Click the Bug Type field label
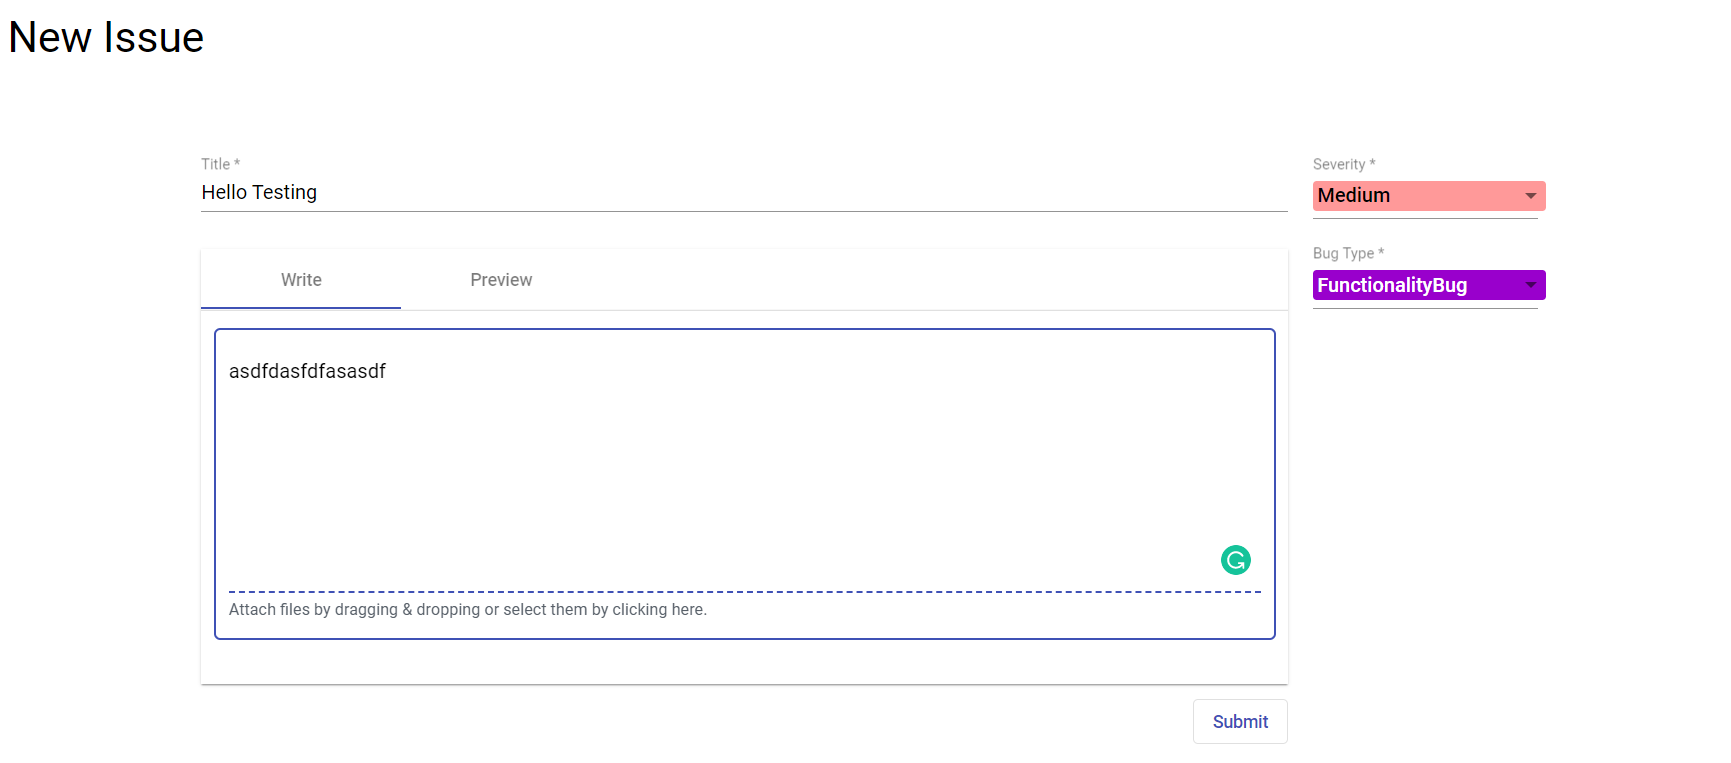 (x=1348, y=253)
